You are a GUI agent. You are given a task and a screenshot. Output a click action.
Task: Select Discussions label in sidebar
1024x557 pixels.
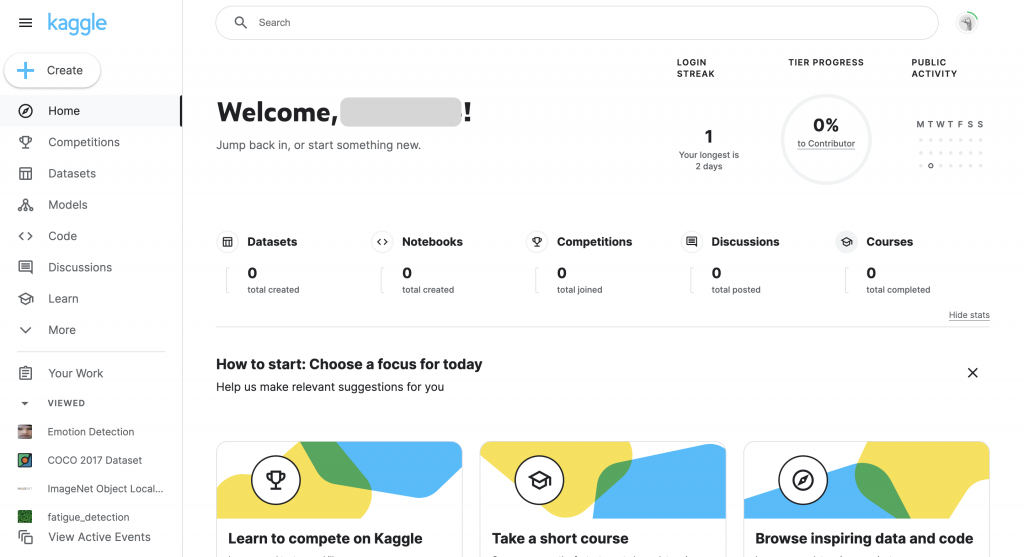click(80, 267)
